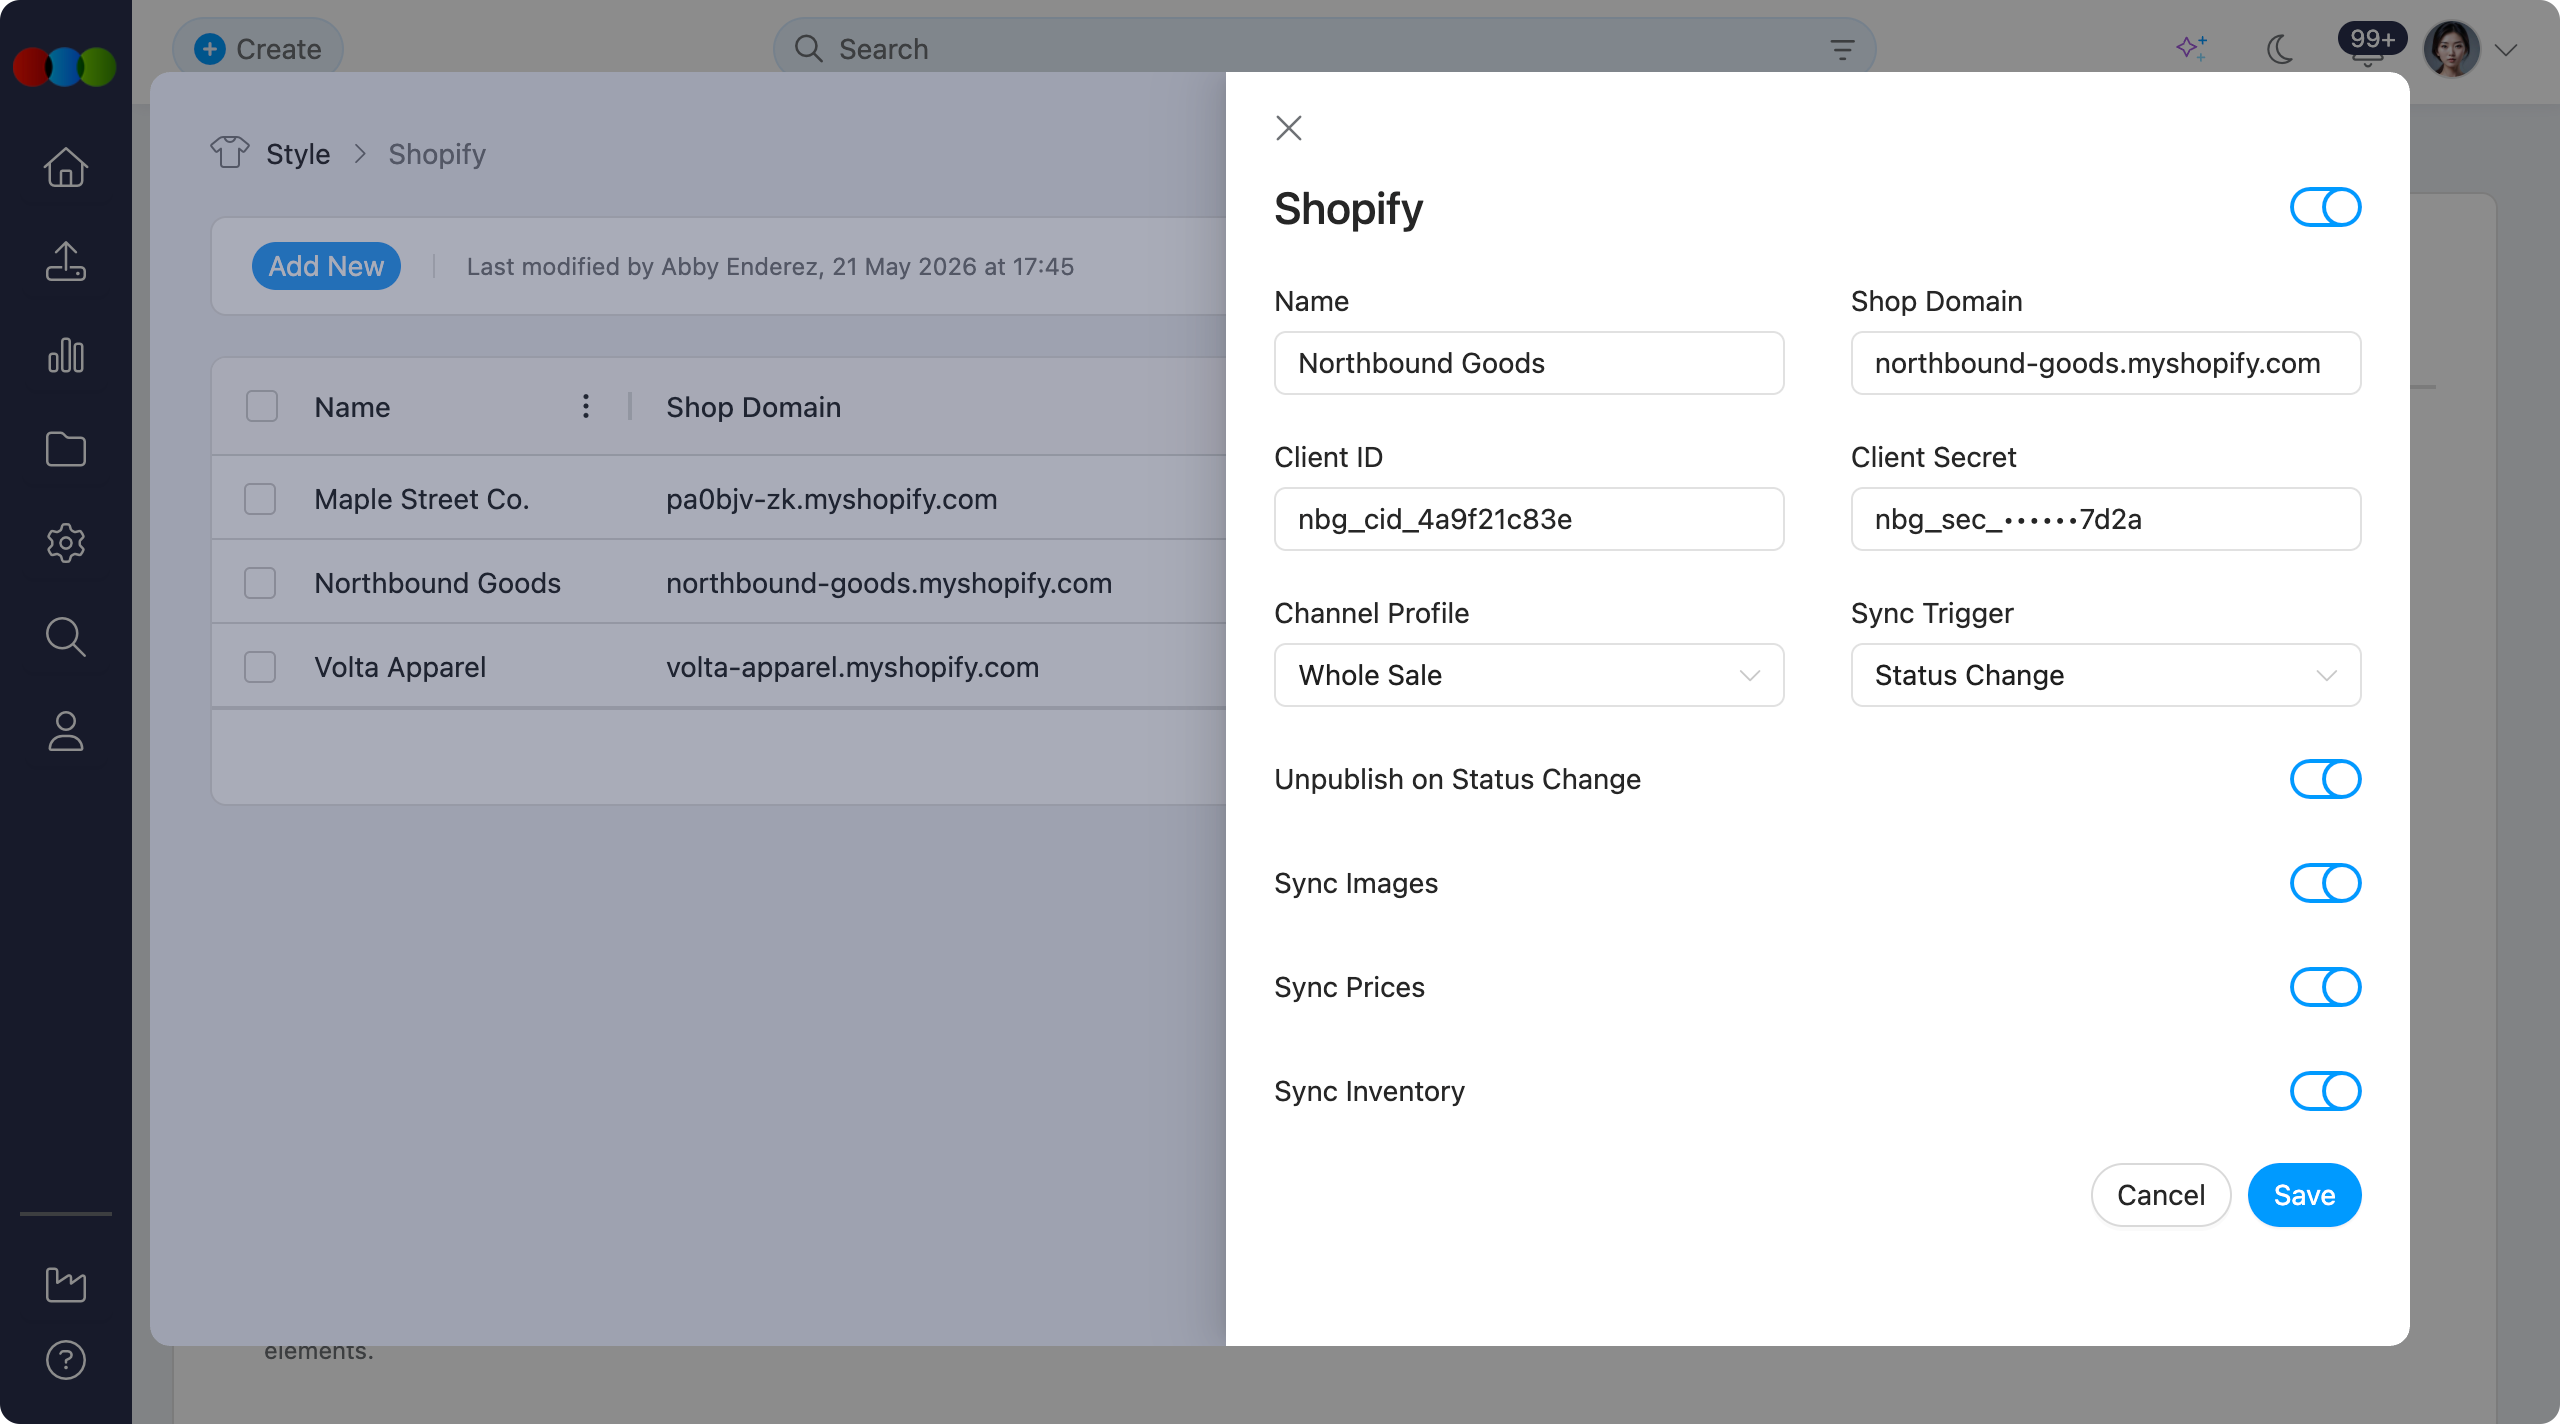Screen dimensions: 2560x1424
Task: Check the Northbound Goods row checkbox
Action: click(260, 582)
